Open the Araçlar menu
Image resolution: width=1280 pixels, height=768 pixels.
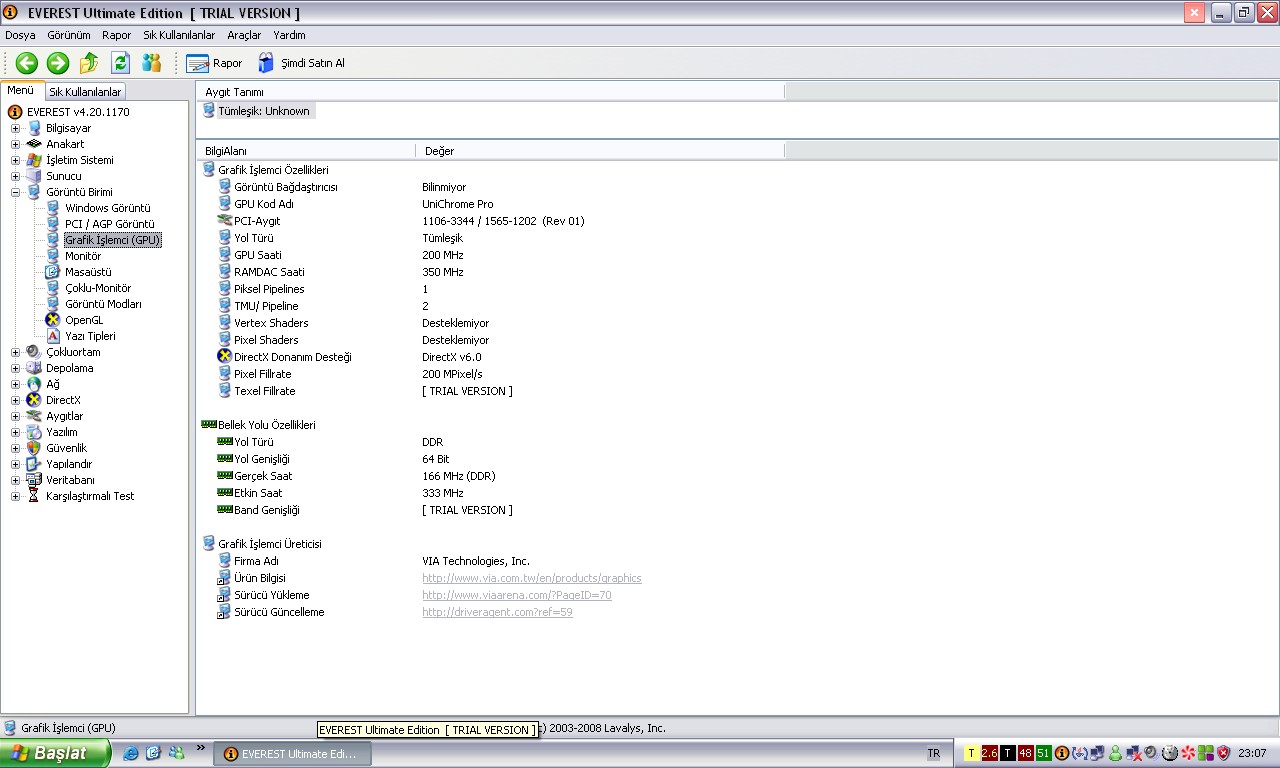244,35
